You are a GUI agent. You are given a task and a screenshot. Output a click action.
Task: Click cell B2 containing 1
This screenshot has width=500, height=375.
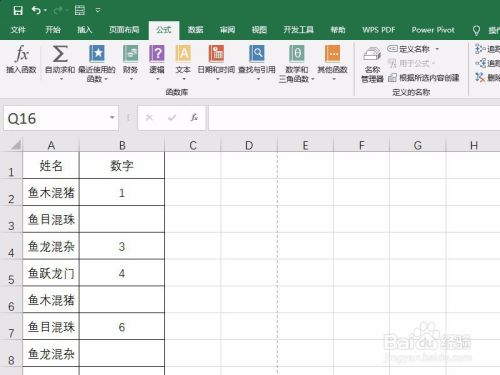coord(122,192)
